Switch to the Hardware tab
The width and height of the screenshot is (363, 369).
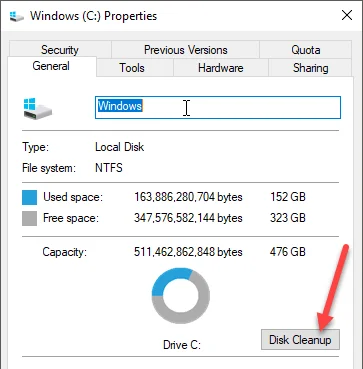221,68
